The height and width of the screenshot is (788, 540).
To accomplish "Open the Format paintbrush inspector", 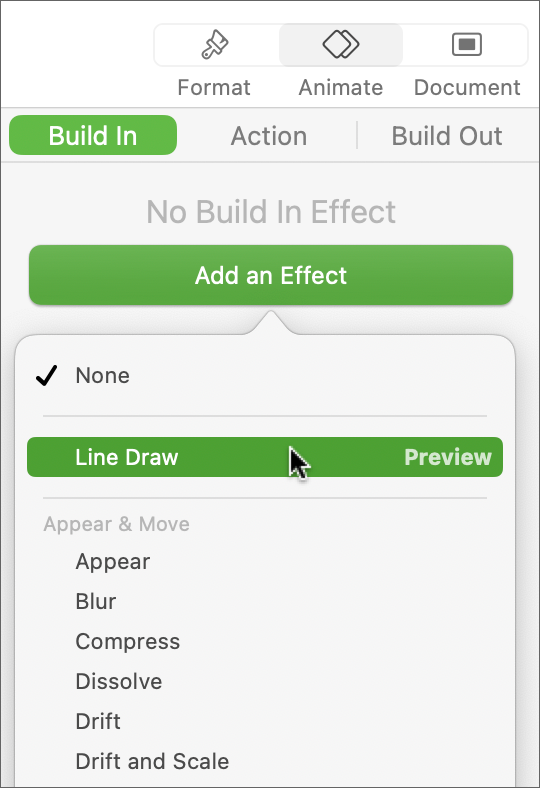I will [215, 45].
